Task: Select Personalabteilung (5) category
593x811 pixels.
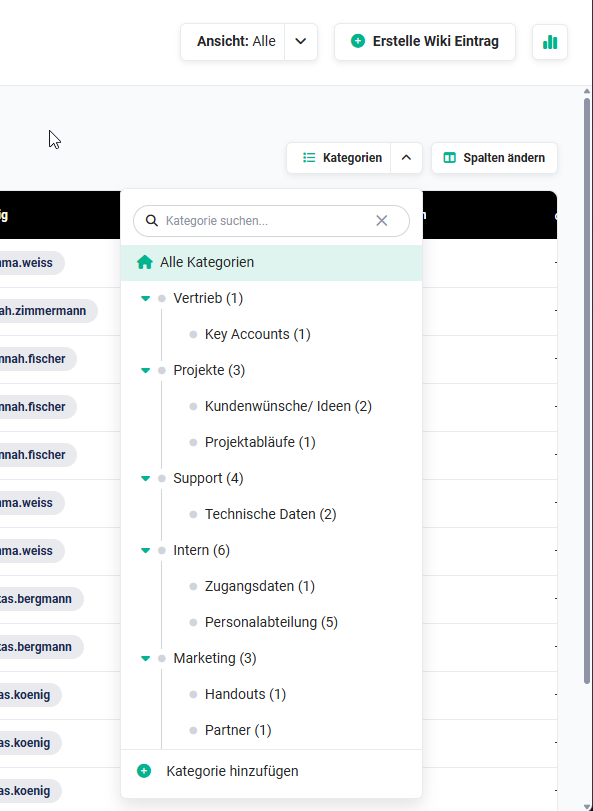Action: click(x=271, y=622)
